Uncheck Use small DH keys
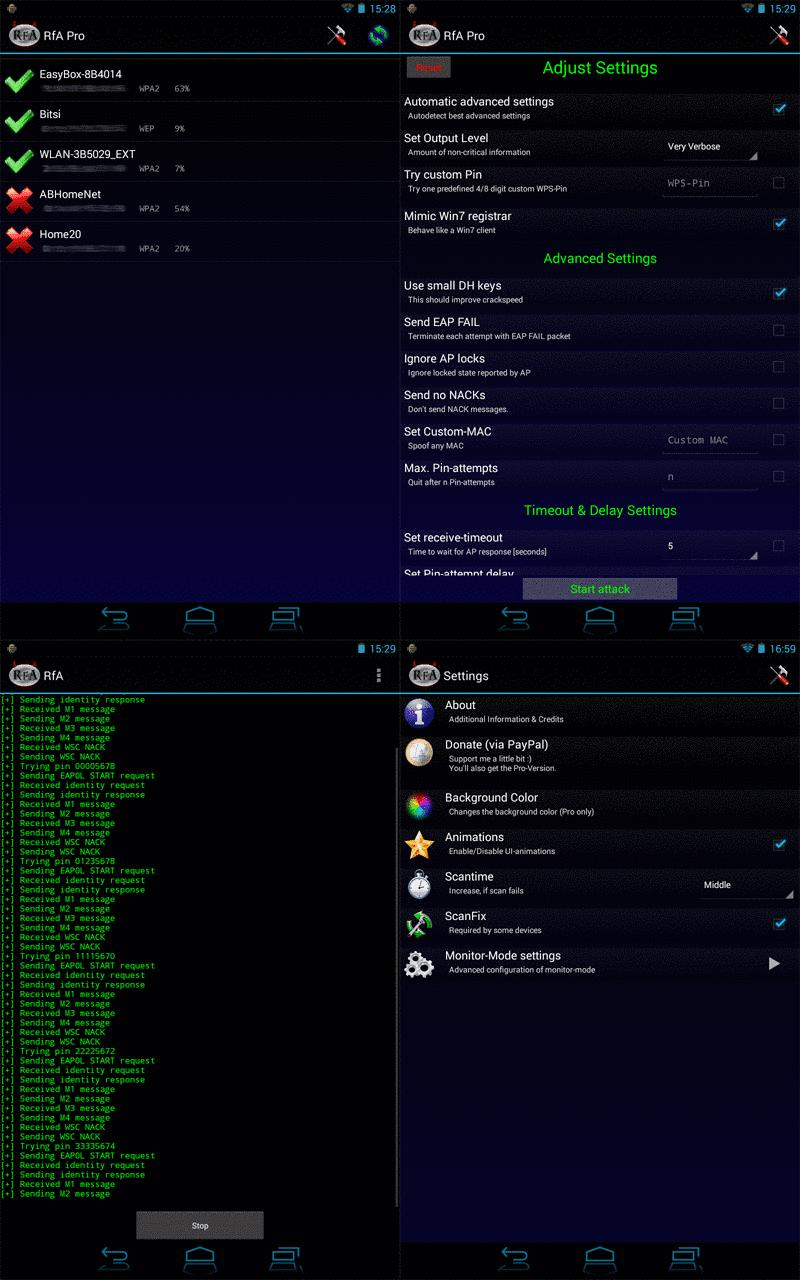The height and width of the screenshot is (1280, 800). tap(779, 293)
